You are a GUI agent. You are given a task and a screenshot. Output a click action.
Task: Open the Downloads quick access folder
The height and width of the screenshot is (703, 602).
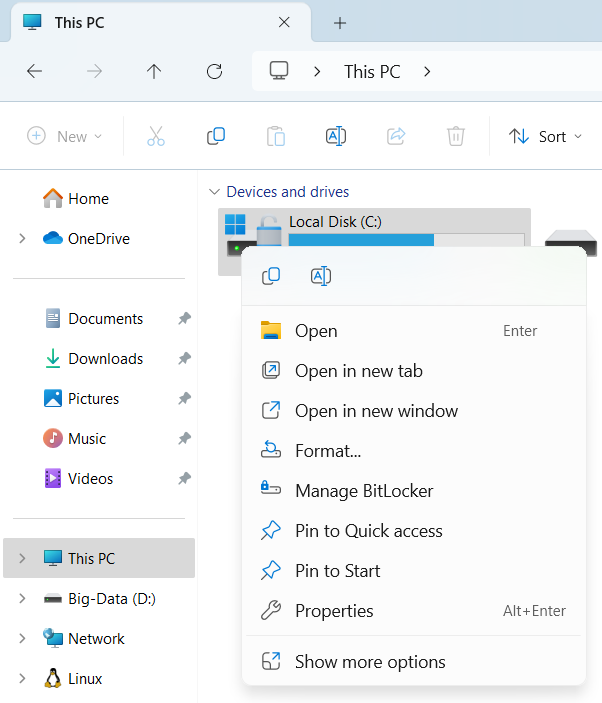(94, 359)
